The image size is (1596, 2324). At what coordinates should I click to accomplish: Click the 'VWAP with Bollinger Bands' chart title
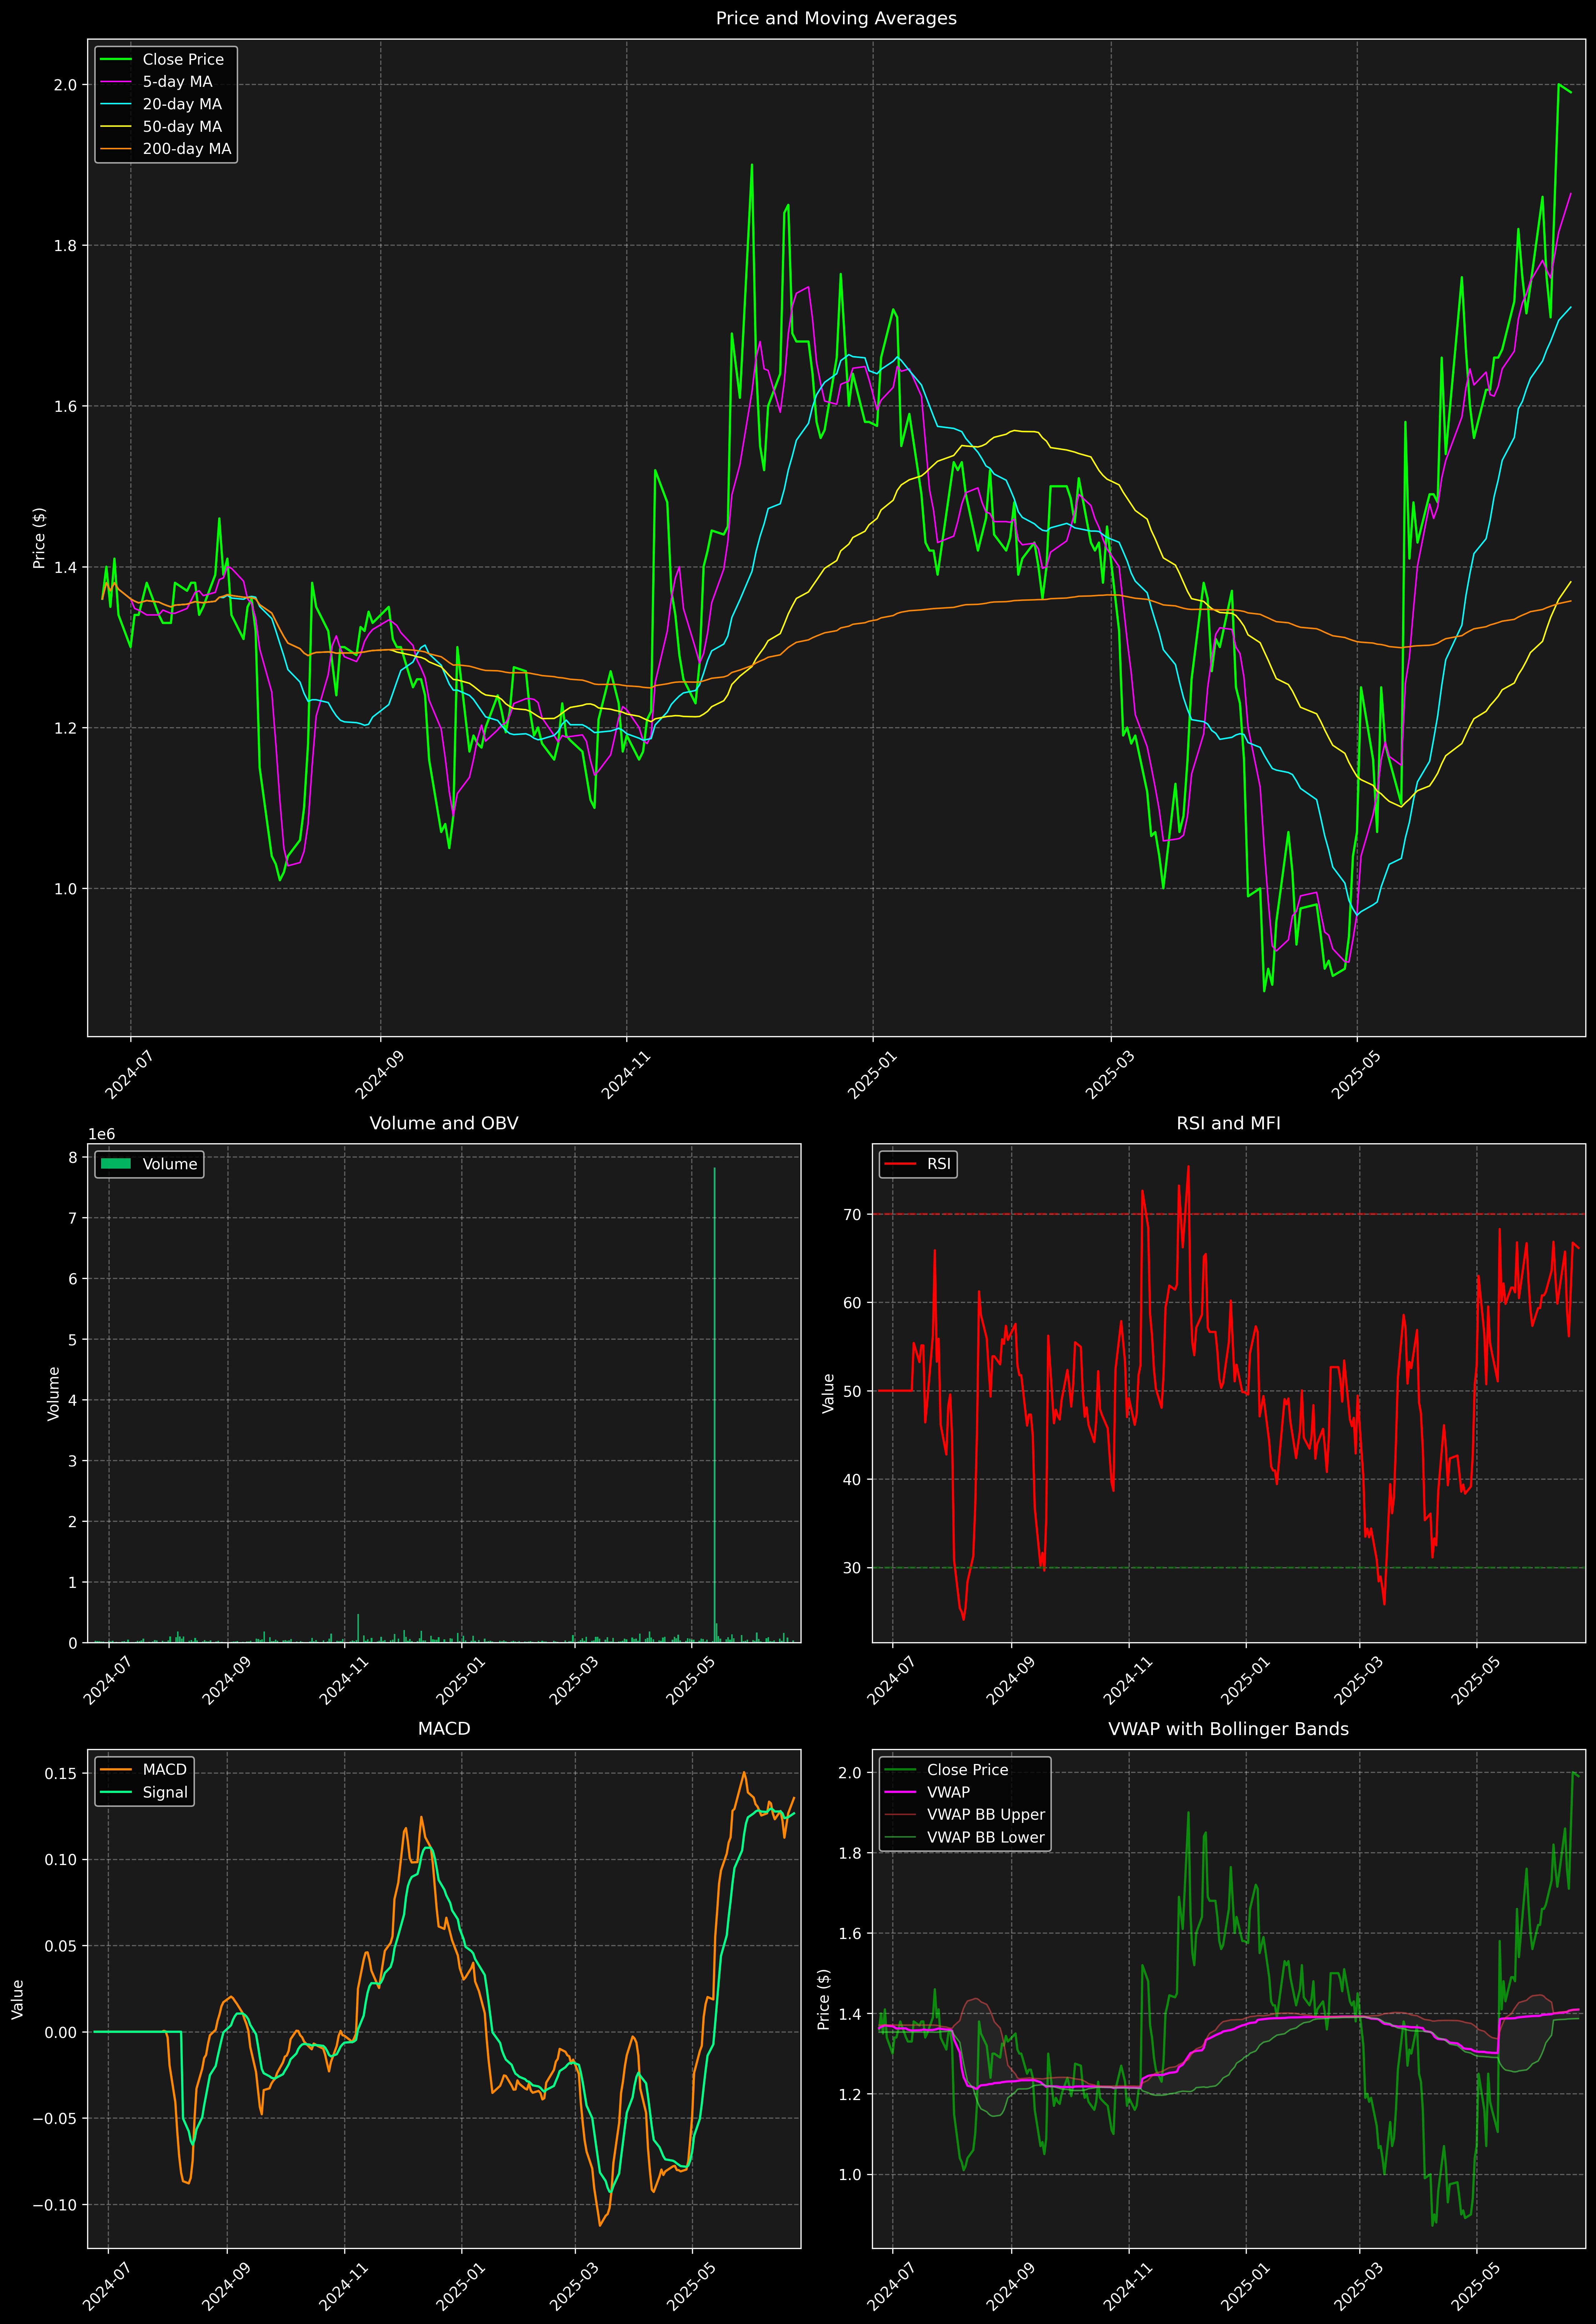[1228, 1729]
